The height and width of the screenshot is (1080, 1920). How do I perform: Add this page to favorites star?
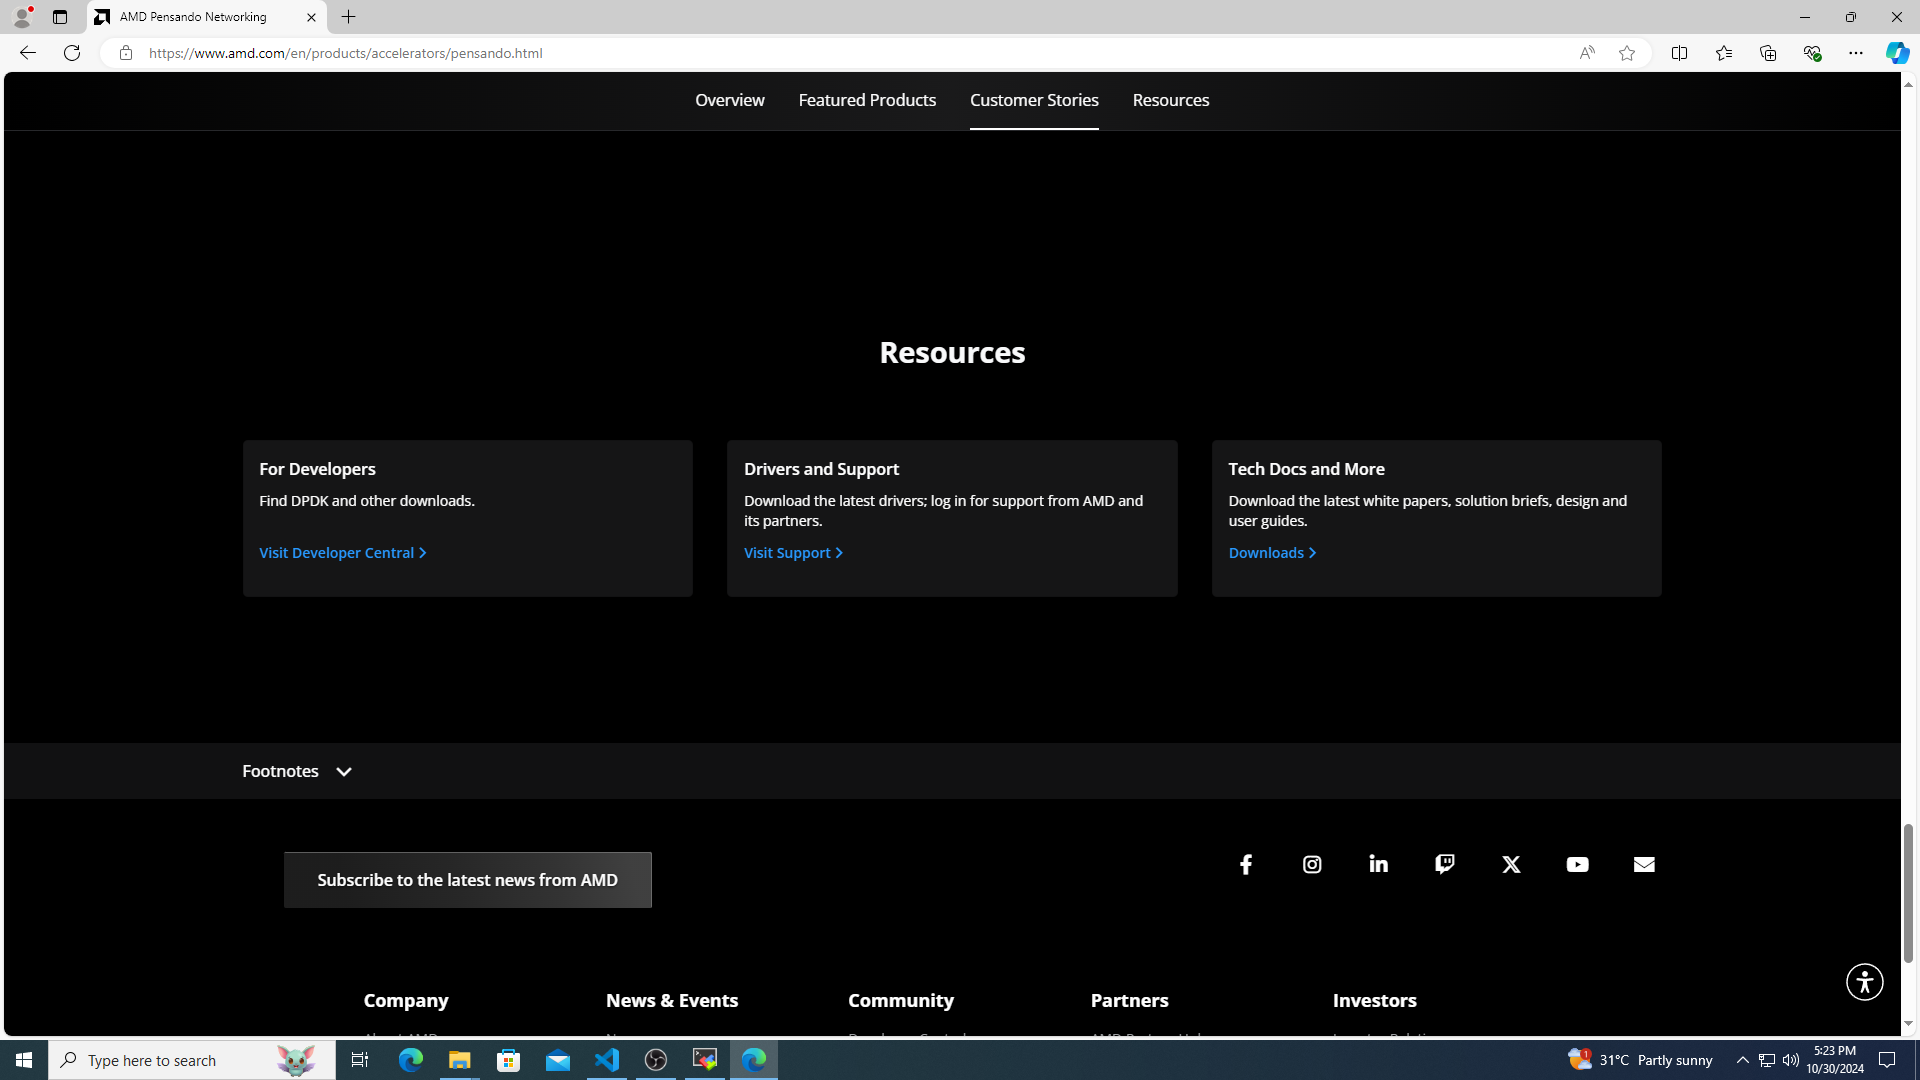(x=1627, y=53)
